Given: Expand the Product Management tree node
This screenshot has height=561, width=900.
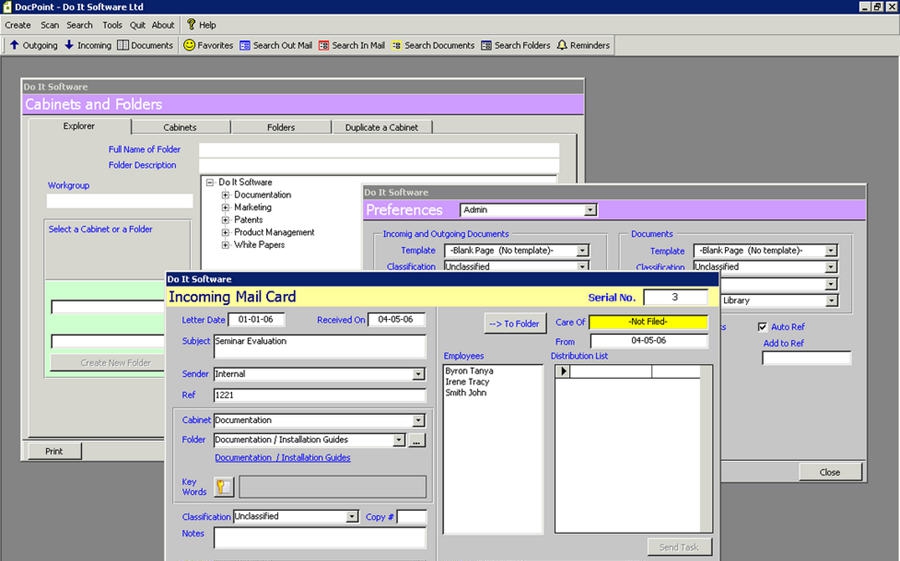Looking at the screenshot, I should pos(226,232).
